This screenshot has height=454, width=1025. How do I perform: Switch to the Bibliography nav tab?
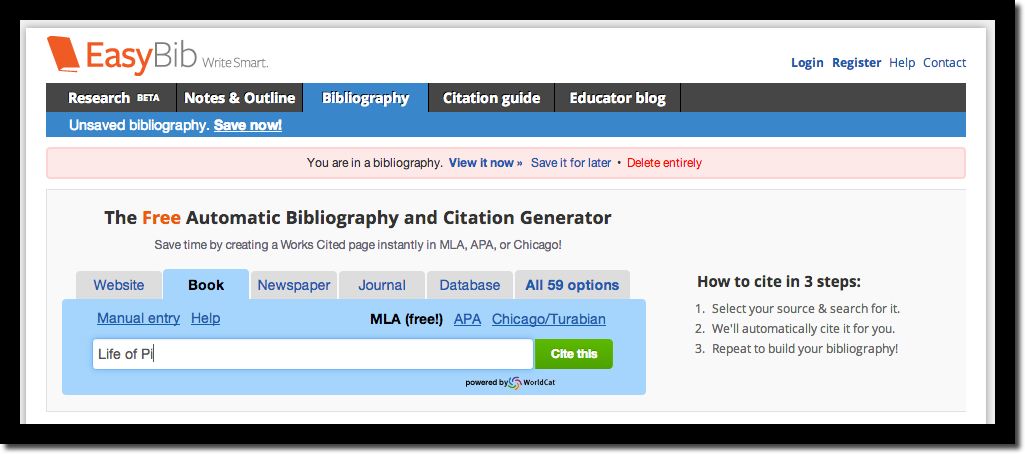point(365,98)
